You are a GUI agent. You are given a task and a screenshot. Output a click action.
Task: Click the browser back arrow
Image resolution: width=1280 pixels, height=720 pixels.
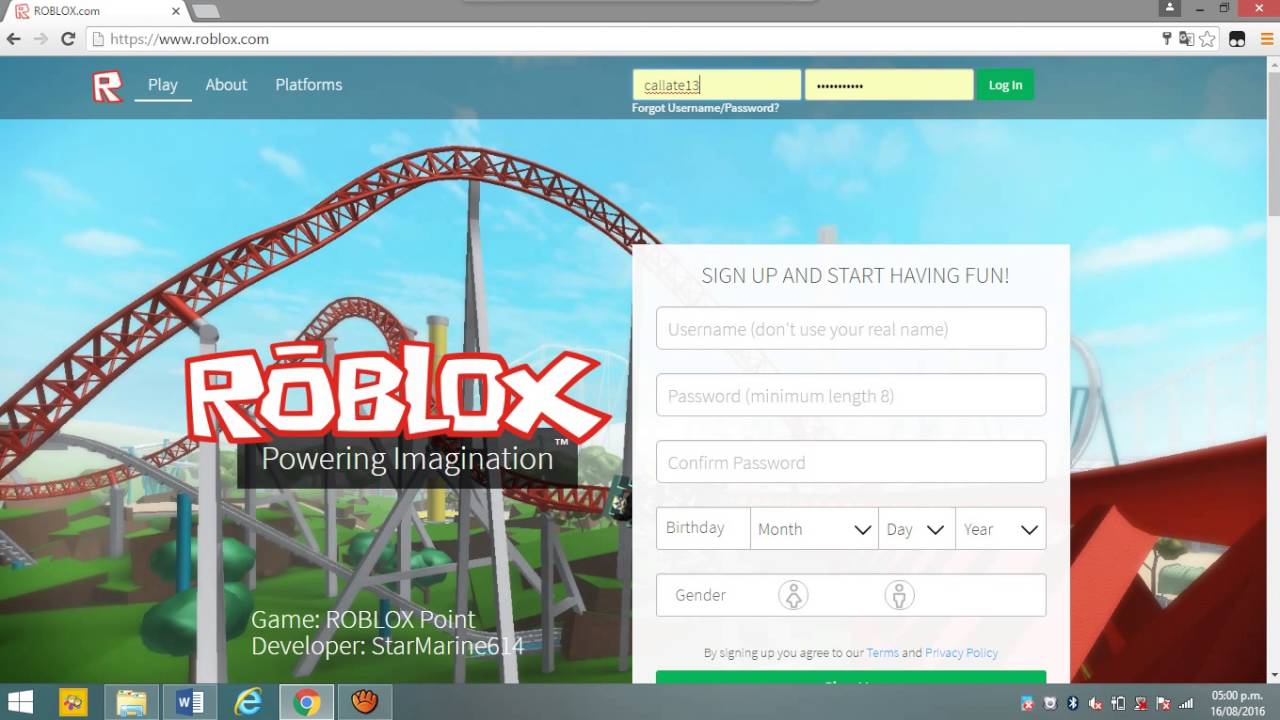(x=14, y=39)
